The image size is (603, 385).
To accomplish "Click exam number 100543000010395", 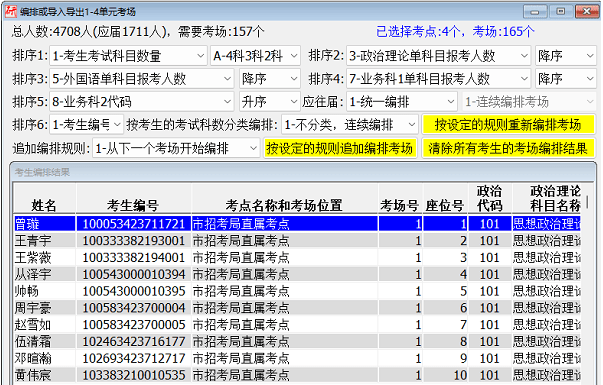I will click(x=134, y=291).
